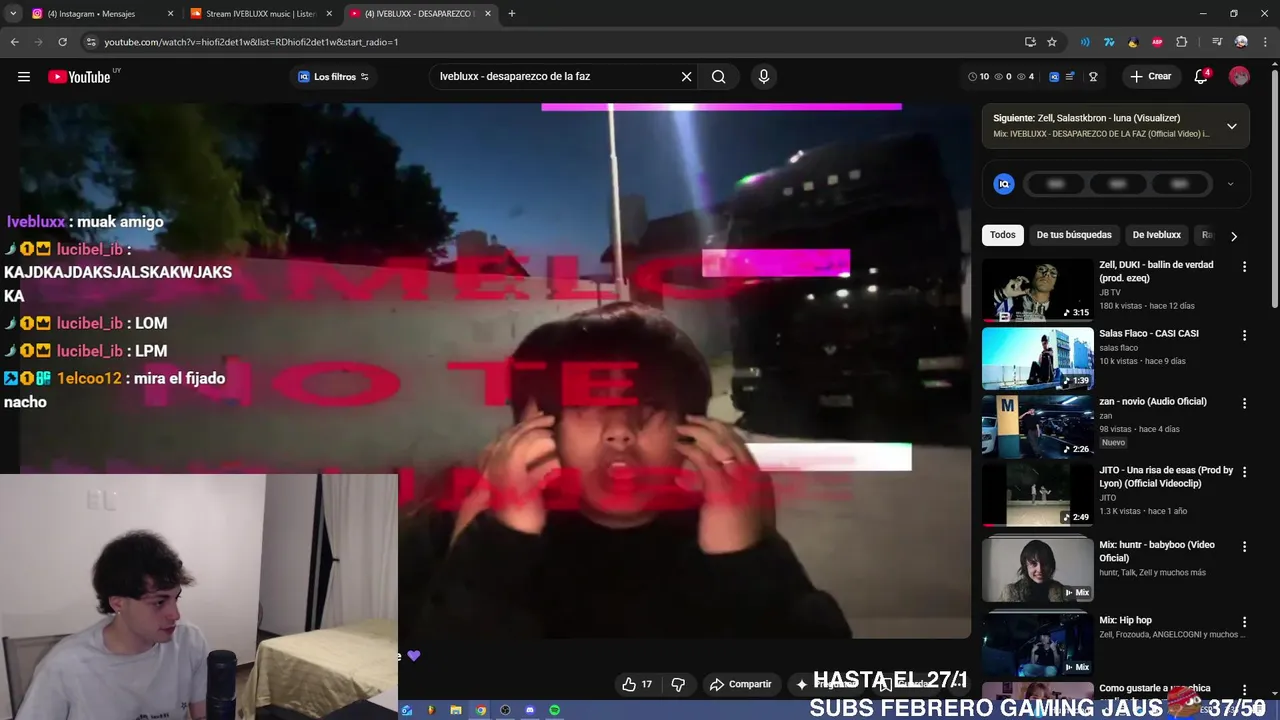Select the De Ivebluxx chip
This screenshot has height=720, width=1280.
tap(1156, 235)
